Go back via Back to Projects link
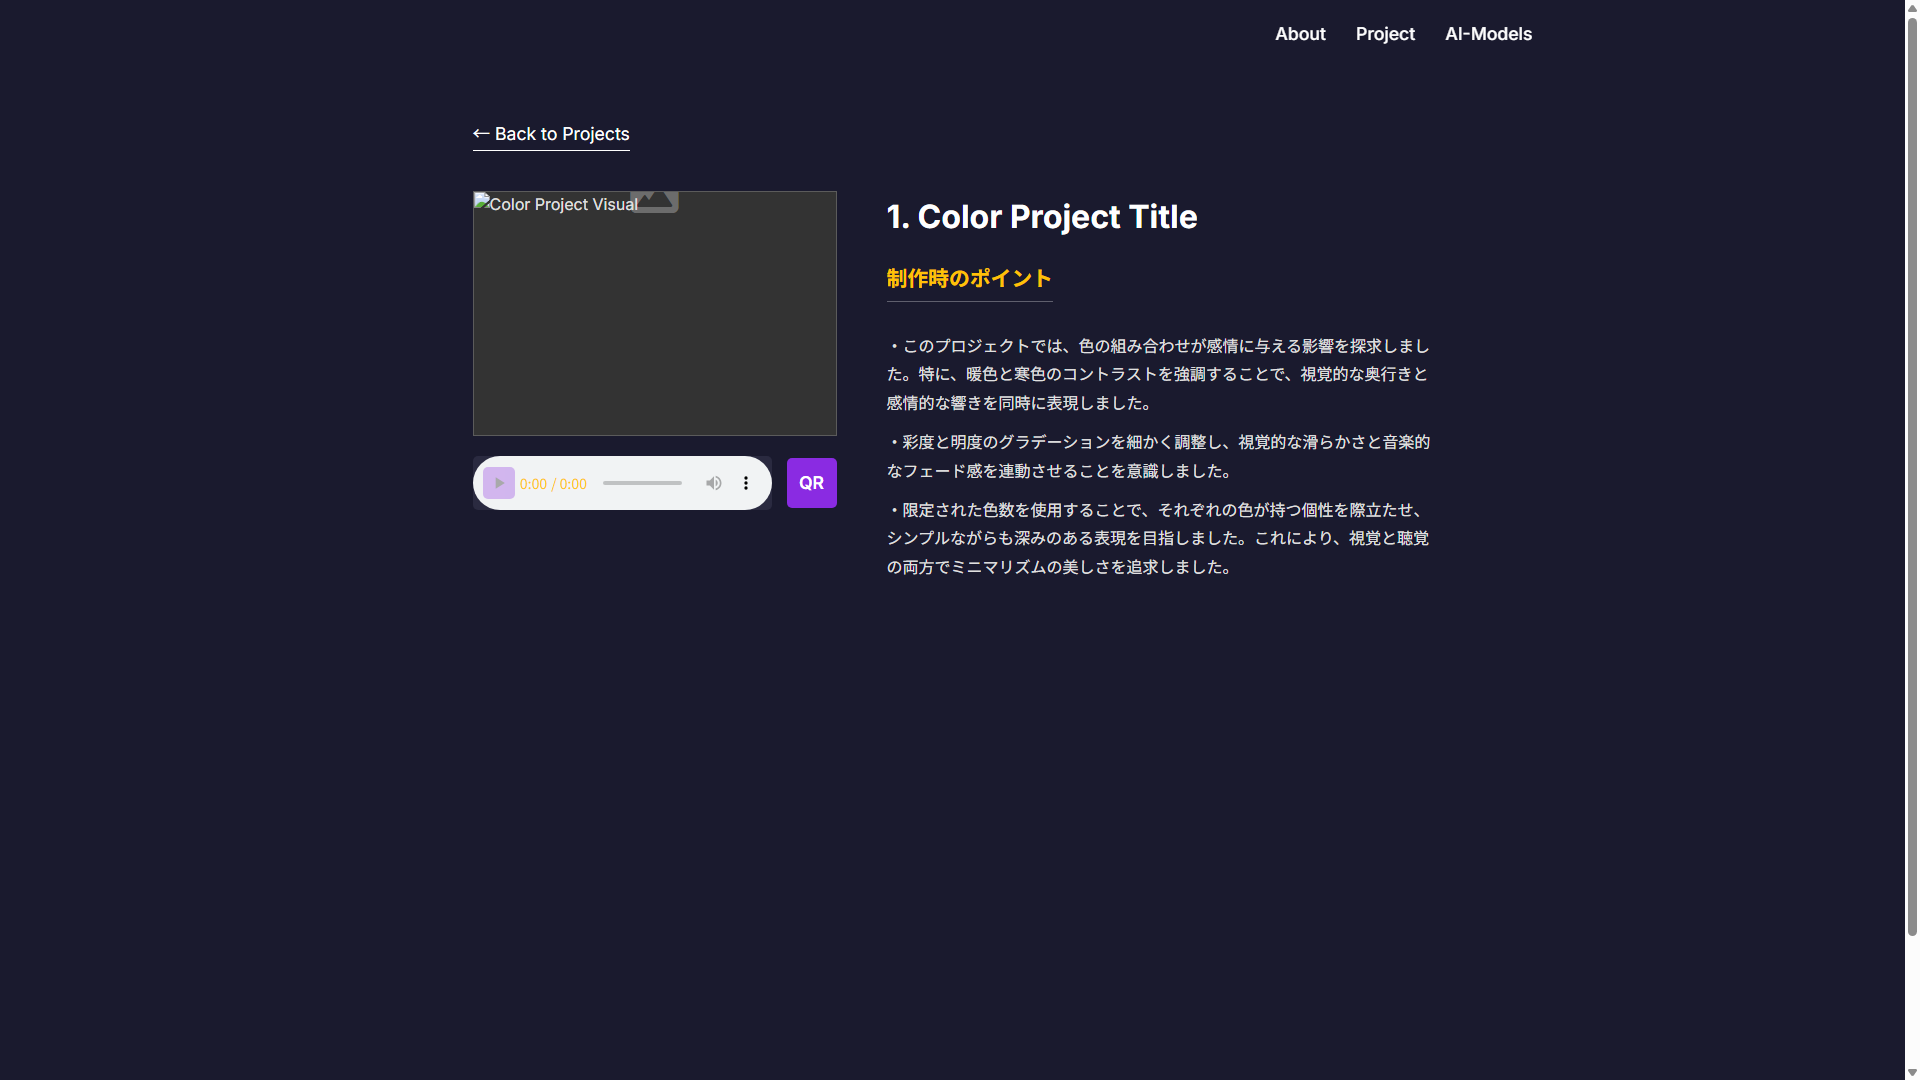The height and width of the screenshot is (1080, 1920). (x=561, y=134)
